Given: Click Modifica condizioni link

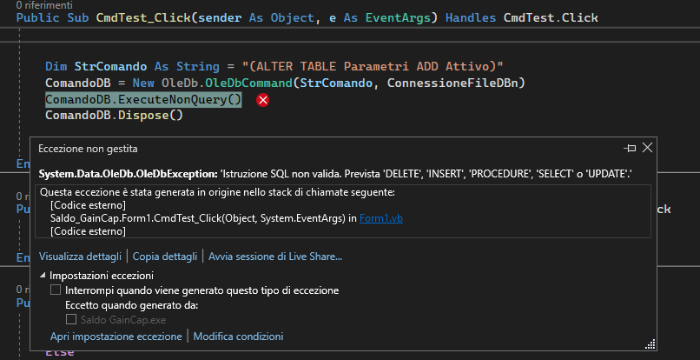Looking at the screenshot, I should tap(238, 336).
